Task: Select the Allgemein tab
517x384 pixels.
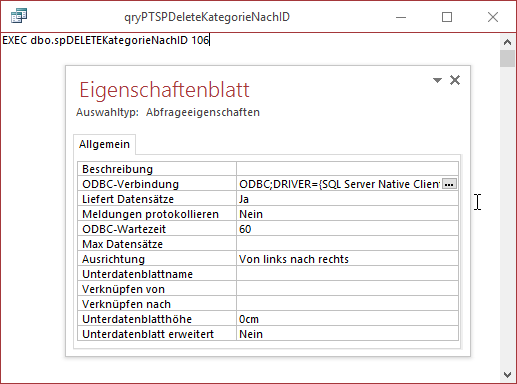Action: pyautogui.click(x=104, y=144)
